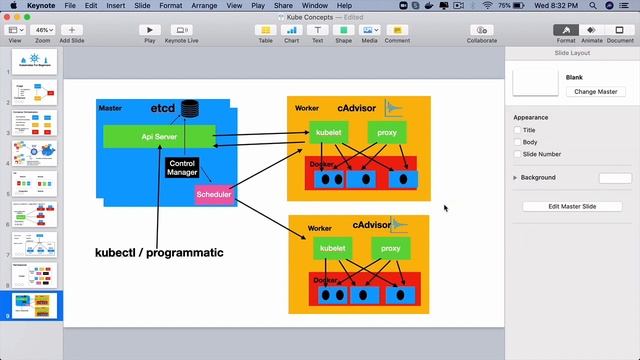The image size is (640, 360).
Task: Select slide 9 thumbnail in navigator
Action: click(34, 306)
